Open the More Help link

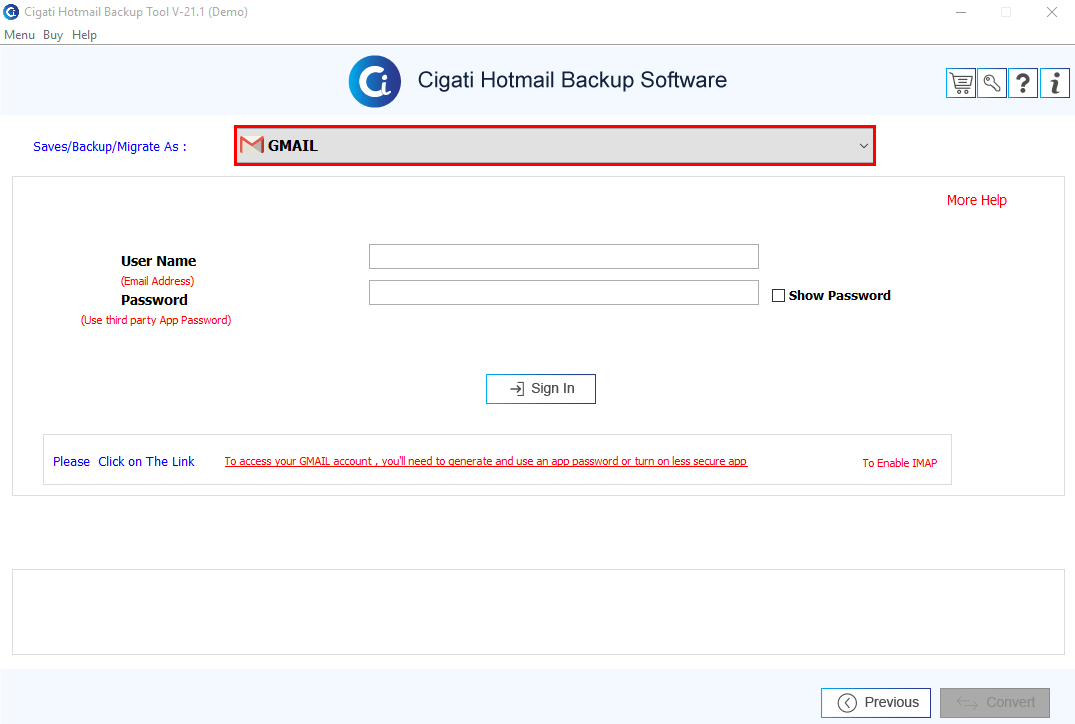(x=976, y=200)
